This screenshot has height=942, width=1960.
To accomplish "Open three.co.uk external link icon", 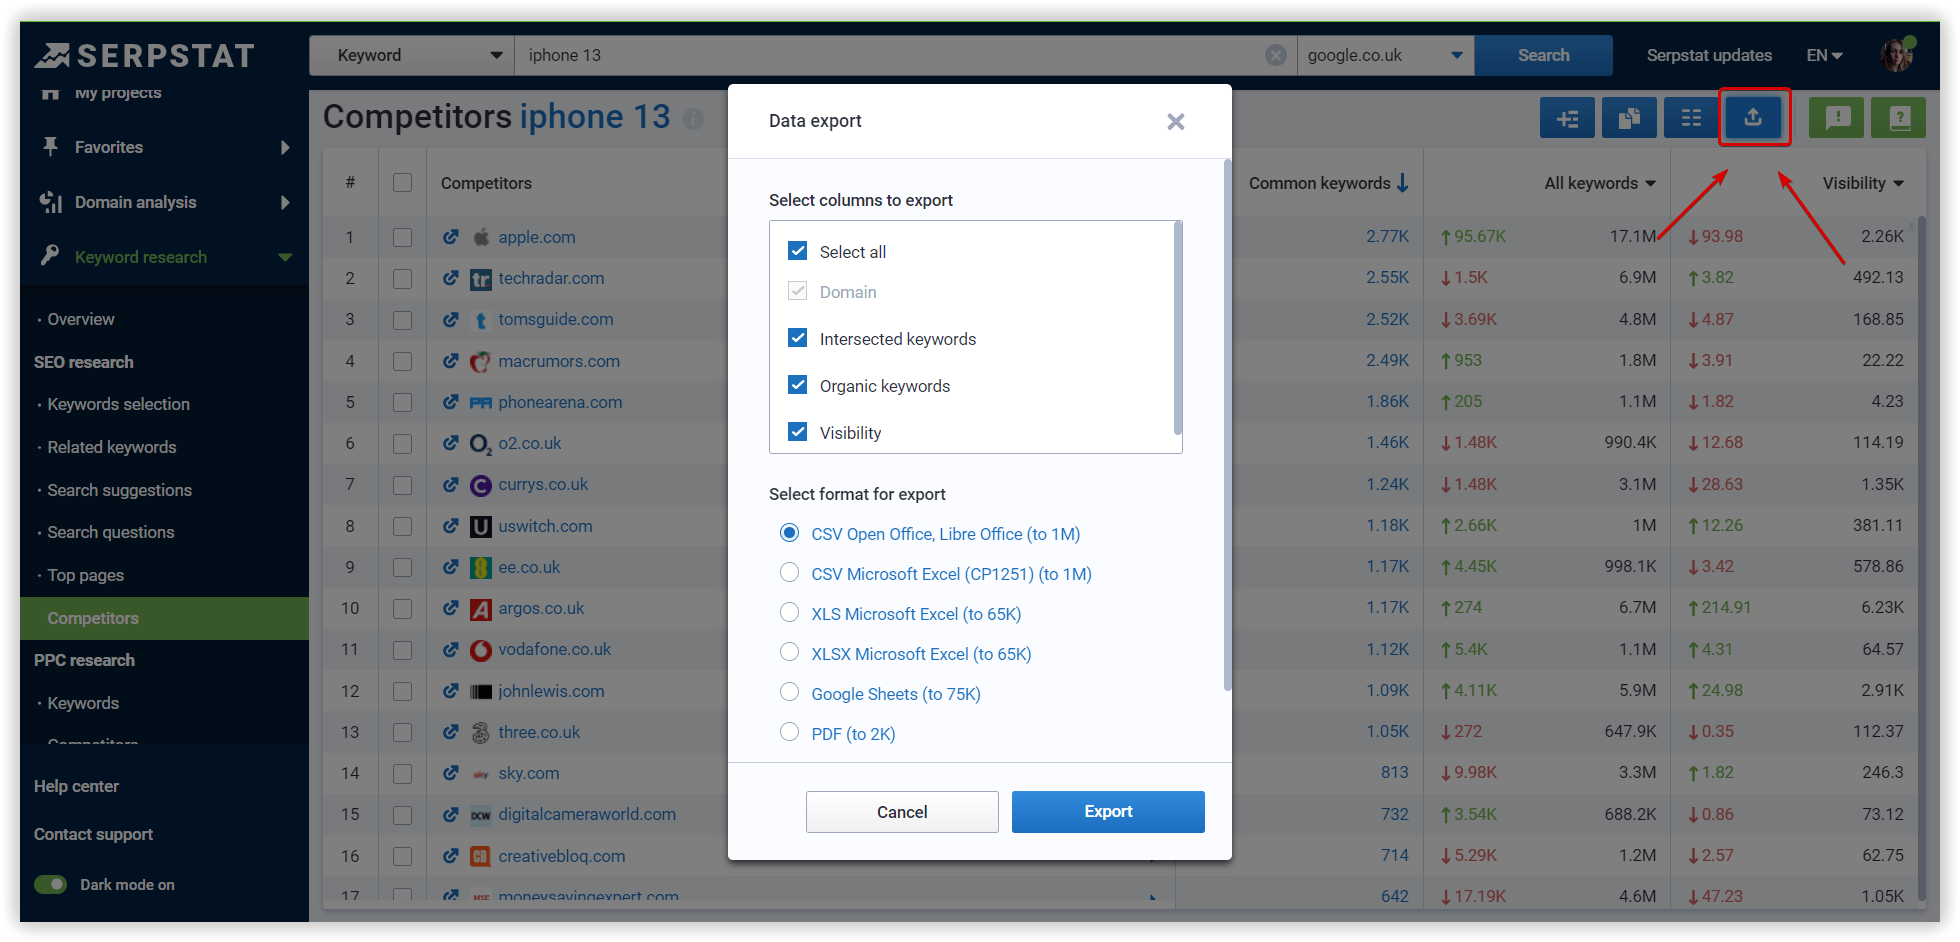I will coord(451,732).
